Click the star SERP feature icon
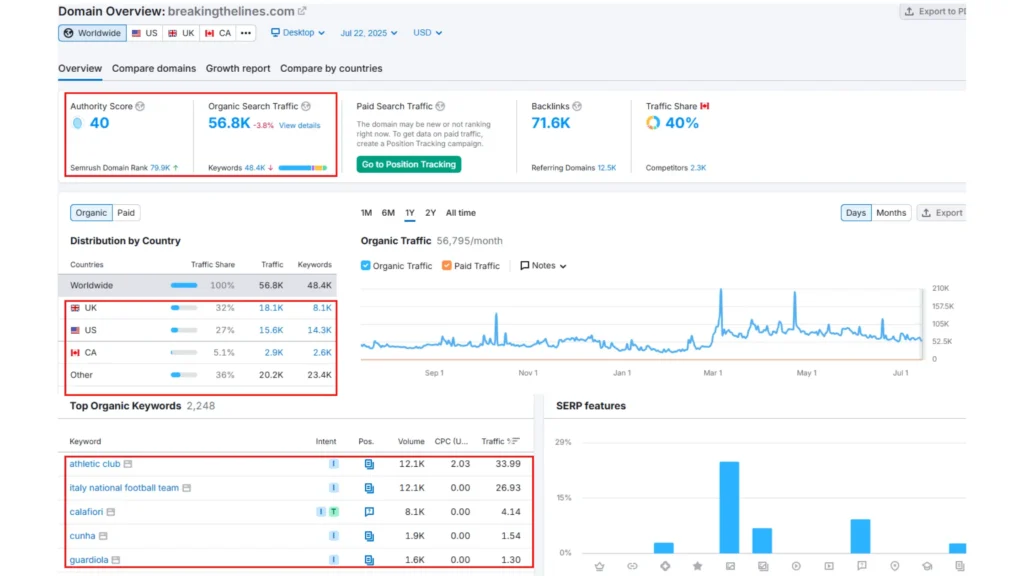Screen dimensions: 1024x576 (x=697, y=566)
